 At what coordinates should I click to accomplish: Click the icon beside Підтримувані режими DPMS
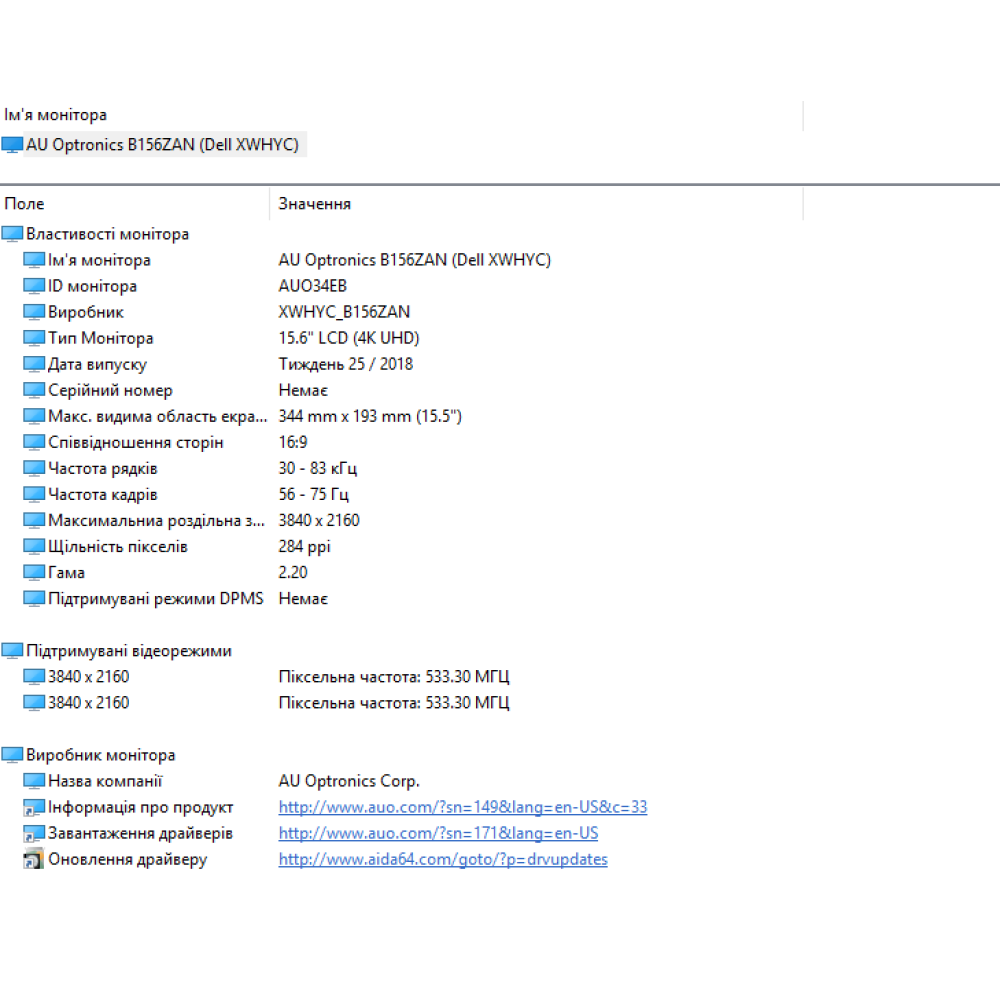[34, 599]
